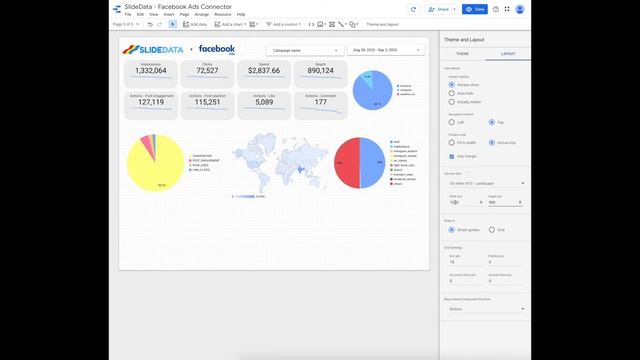Select Smart guides snap option
The image size is (640, 360).
point(451,230)
